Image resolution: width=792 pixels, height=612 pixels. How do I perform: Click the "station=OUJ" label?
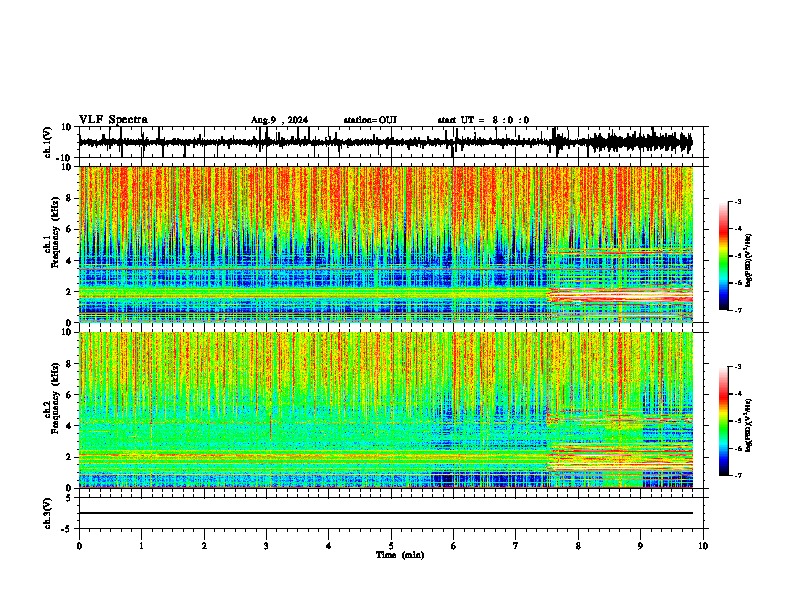click(370, 120)
